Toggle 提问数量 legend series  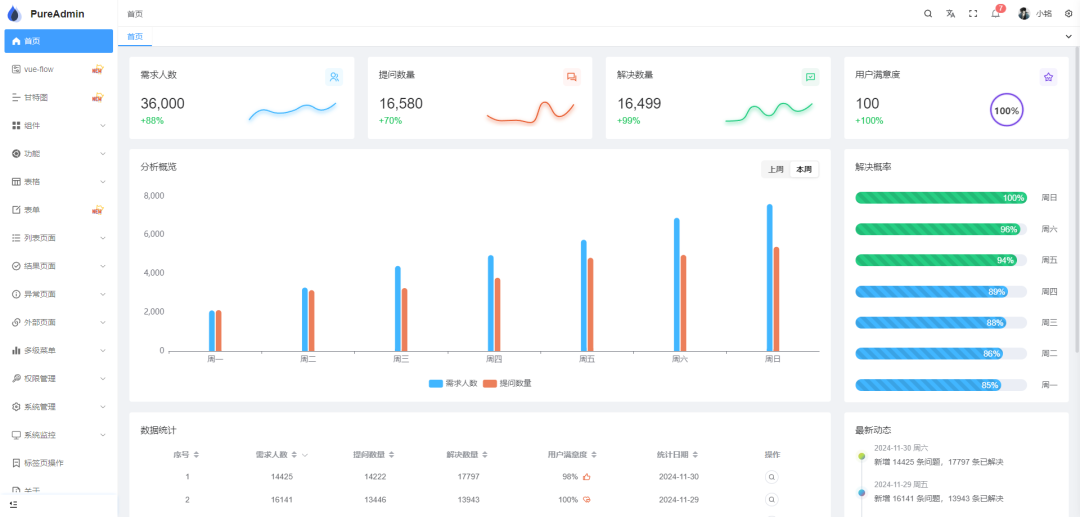(x=507, y=383)
